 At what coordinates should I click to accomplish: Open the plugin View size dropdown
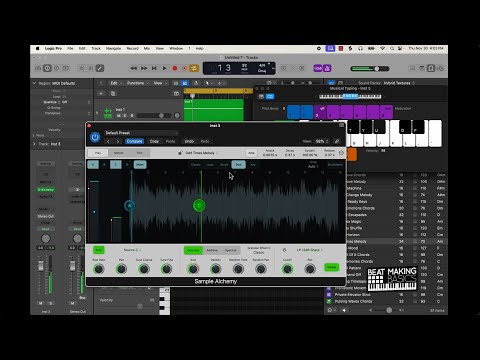coord(322,141)
